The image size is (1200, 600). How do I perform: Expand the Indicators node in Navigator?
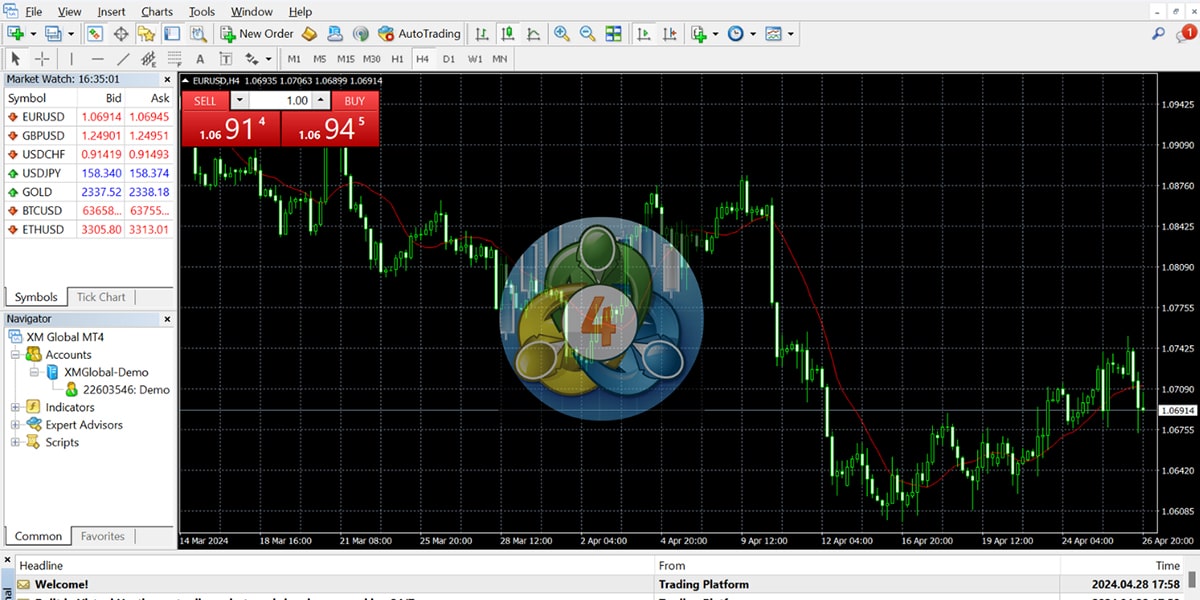click(x=15, y=407)
